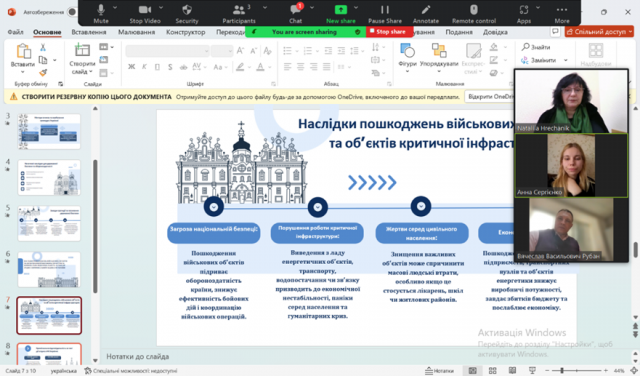Click the Remote control icon
The height and width of the screenshot is (376, 640).
point(473,10)
